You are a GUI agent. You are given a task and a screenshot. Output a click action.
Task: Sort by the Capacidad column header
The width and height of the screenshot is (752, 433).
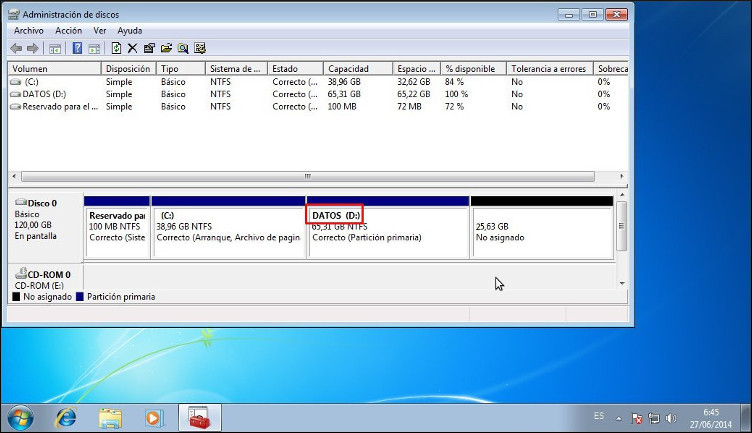(358, 69)
